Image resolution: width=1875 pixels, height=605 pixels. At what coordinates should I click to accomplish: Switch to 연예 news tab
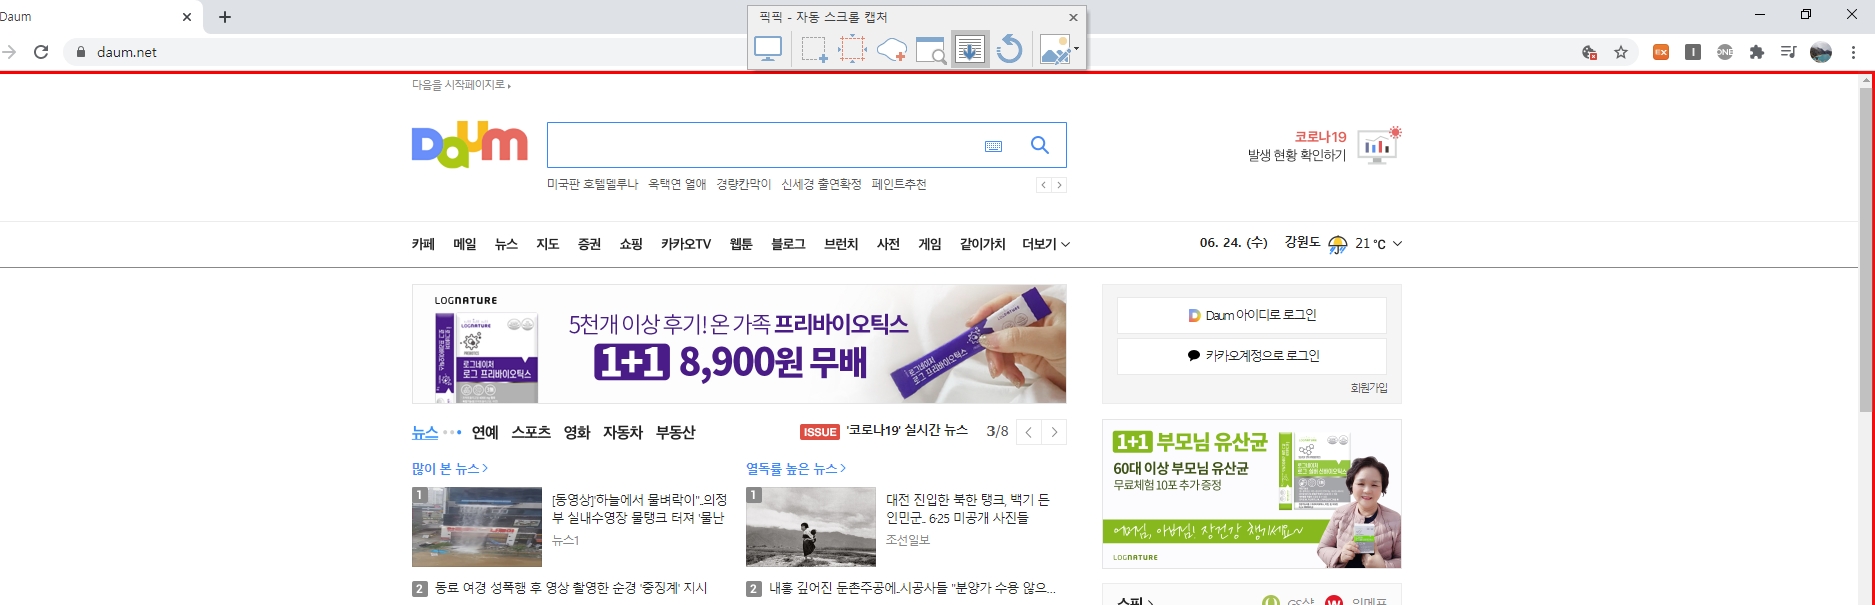click(485, 432)
